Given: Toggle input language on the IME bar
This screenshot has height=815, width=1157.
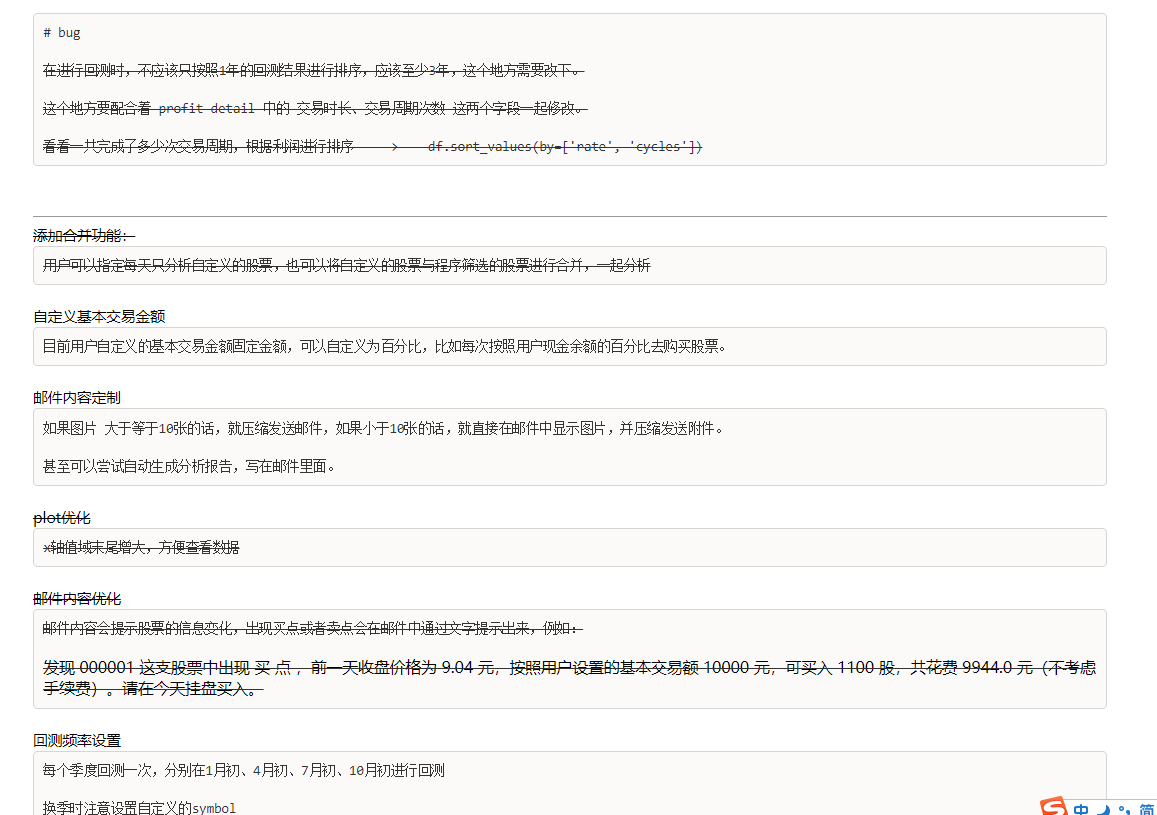Looking at the screenshot, I should [1082, 808].
